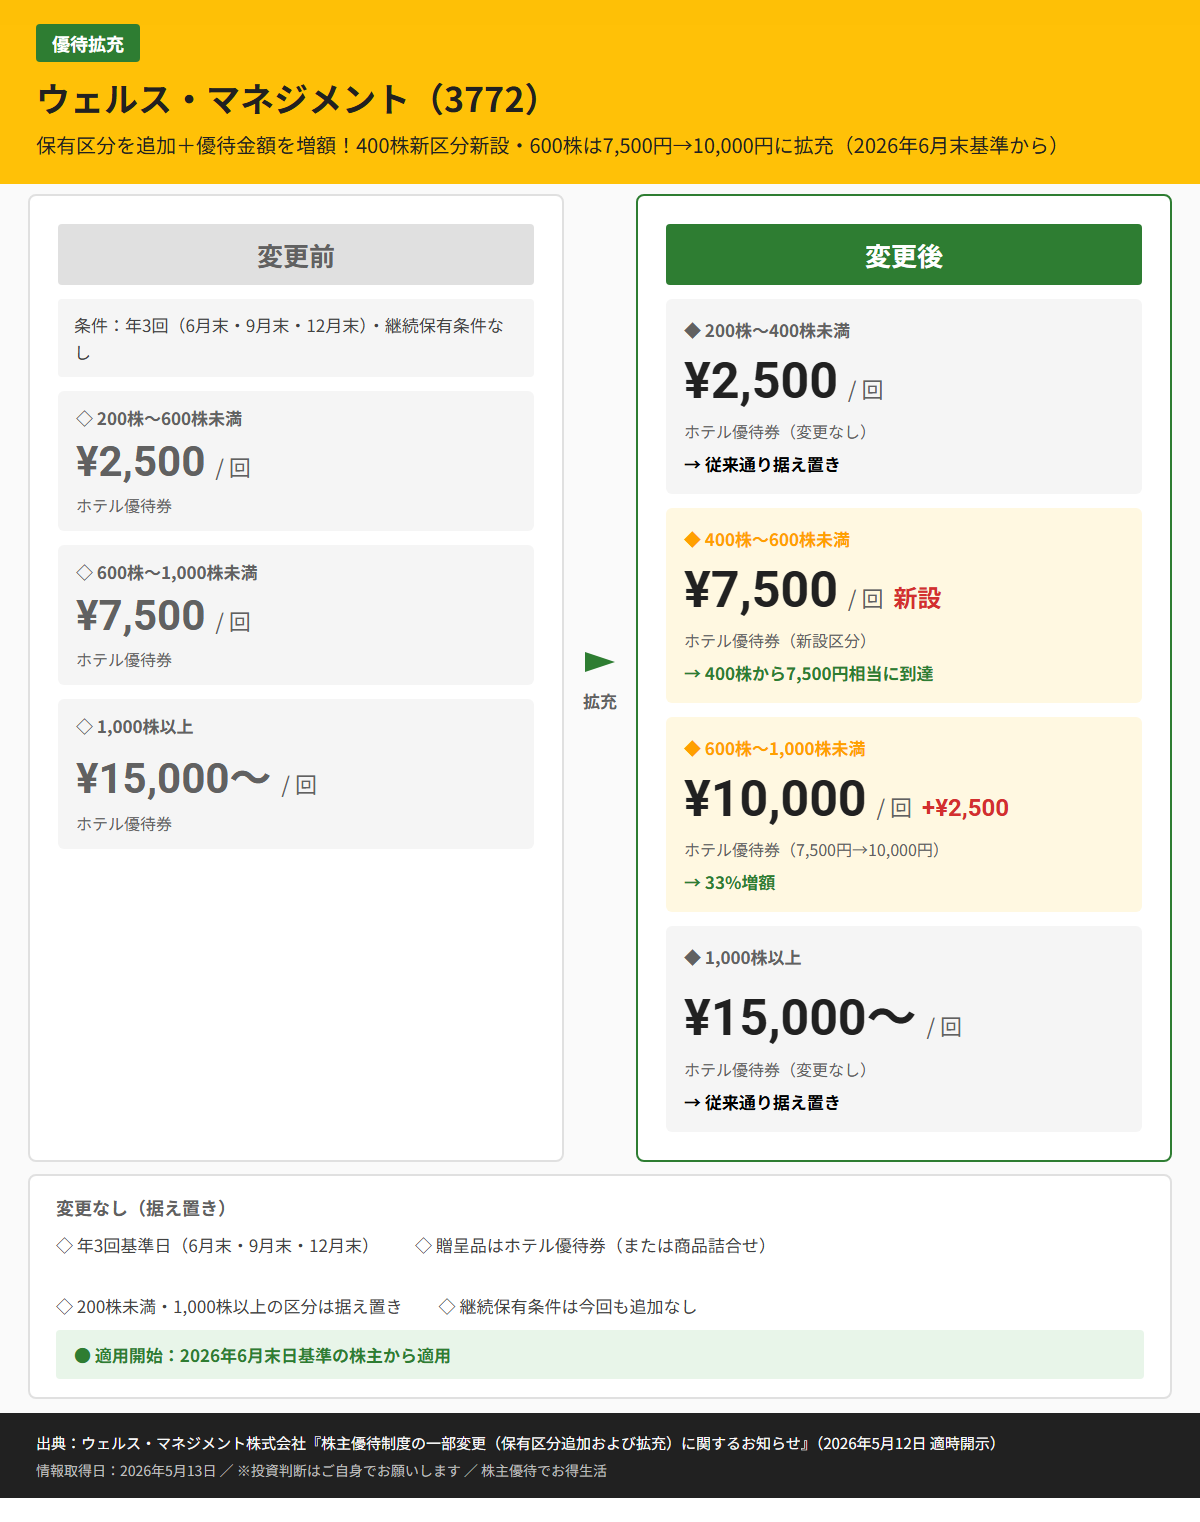Image resolution: width=1200 pixels, height=1522 pixels.
Task: Click the diamond icon beside 年3回基準日
Action: click(x=64, y=1246)
